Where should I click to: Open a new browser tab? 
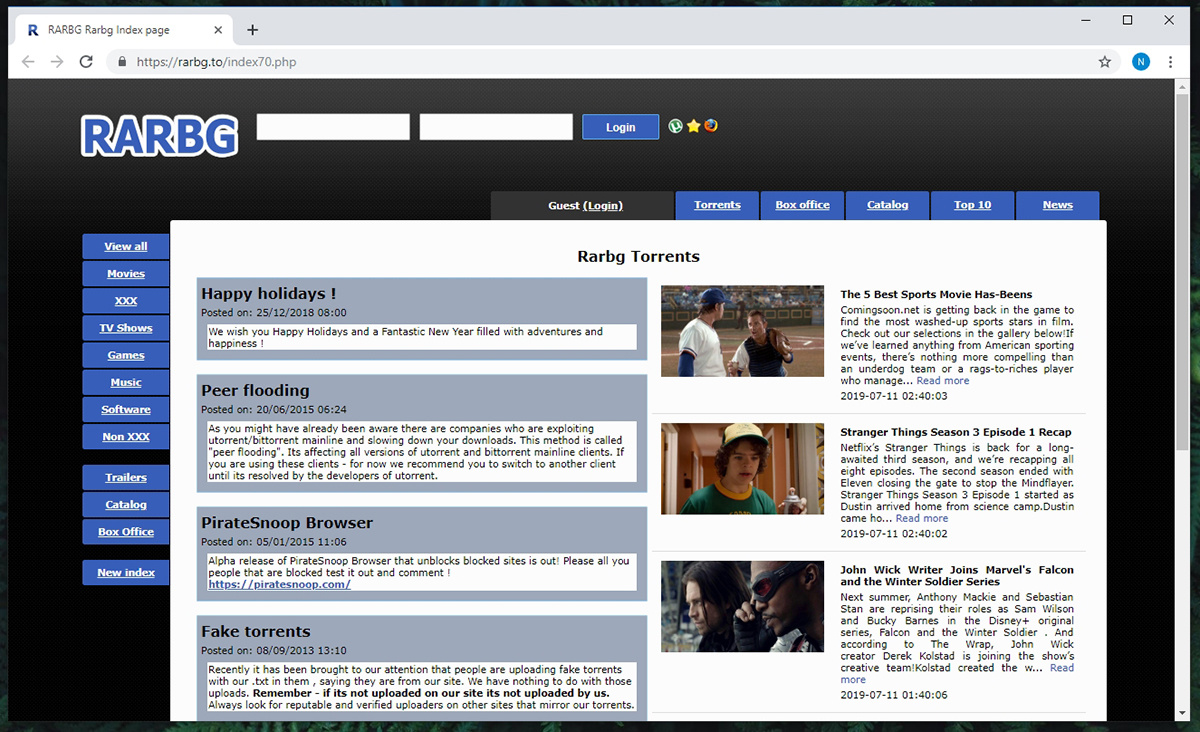tap(252, 30)
